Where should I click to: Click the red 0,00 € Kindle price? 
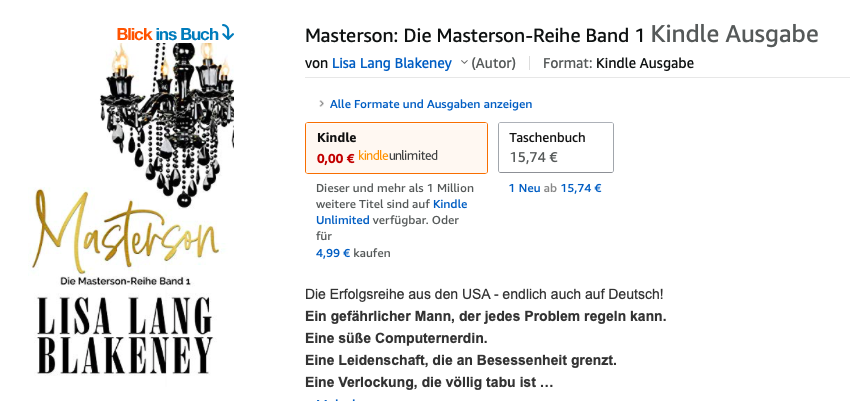(336, 158)
